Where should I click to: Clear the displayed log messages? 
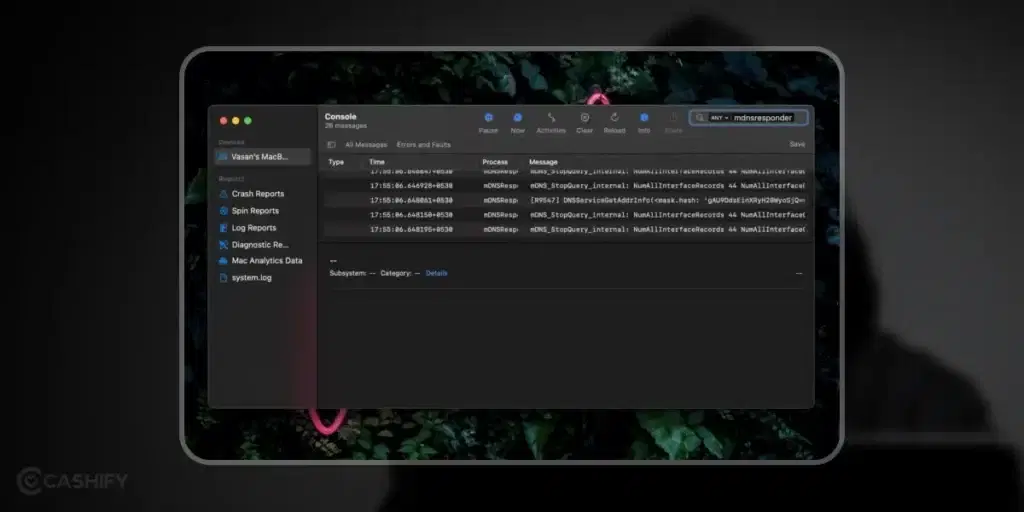(584, 123)
